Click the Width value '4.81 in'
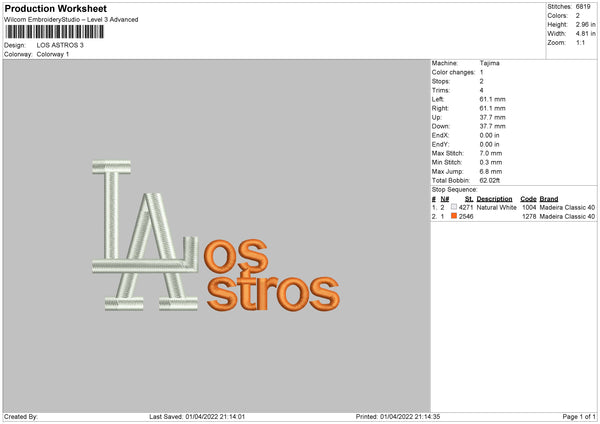Screen dimensions: 600x424 [x=586, y=34]
